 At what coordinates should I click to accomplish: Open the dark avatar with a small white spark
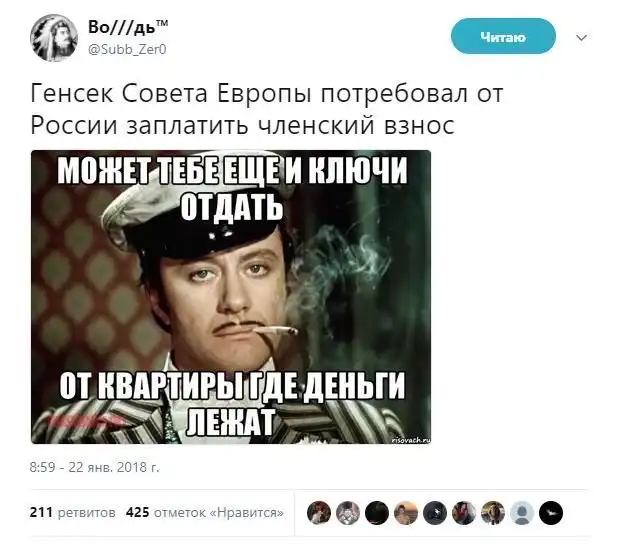[x=435, y=513]
